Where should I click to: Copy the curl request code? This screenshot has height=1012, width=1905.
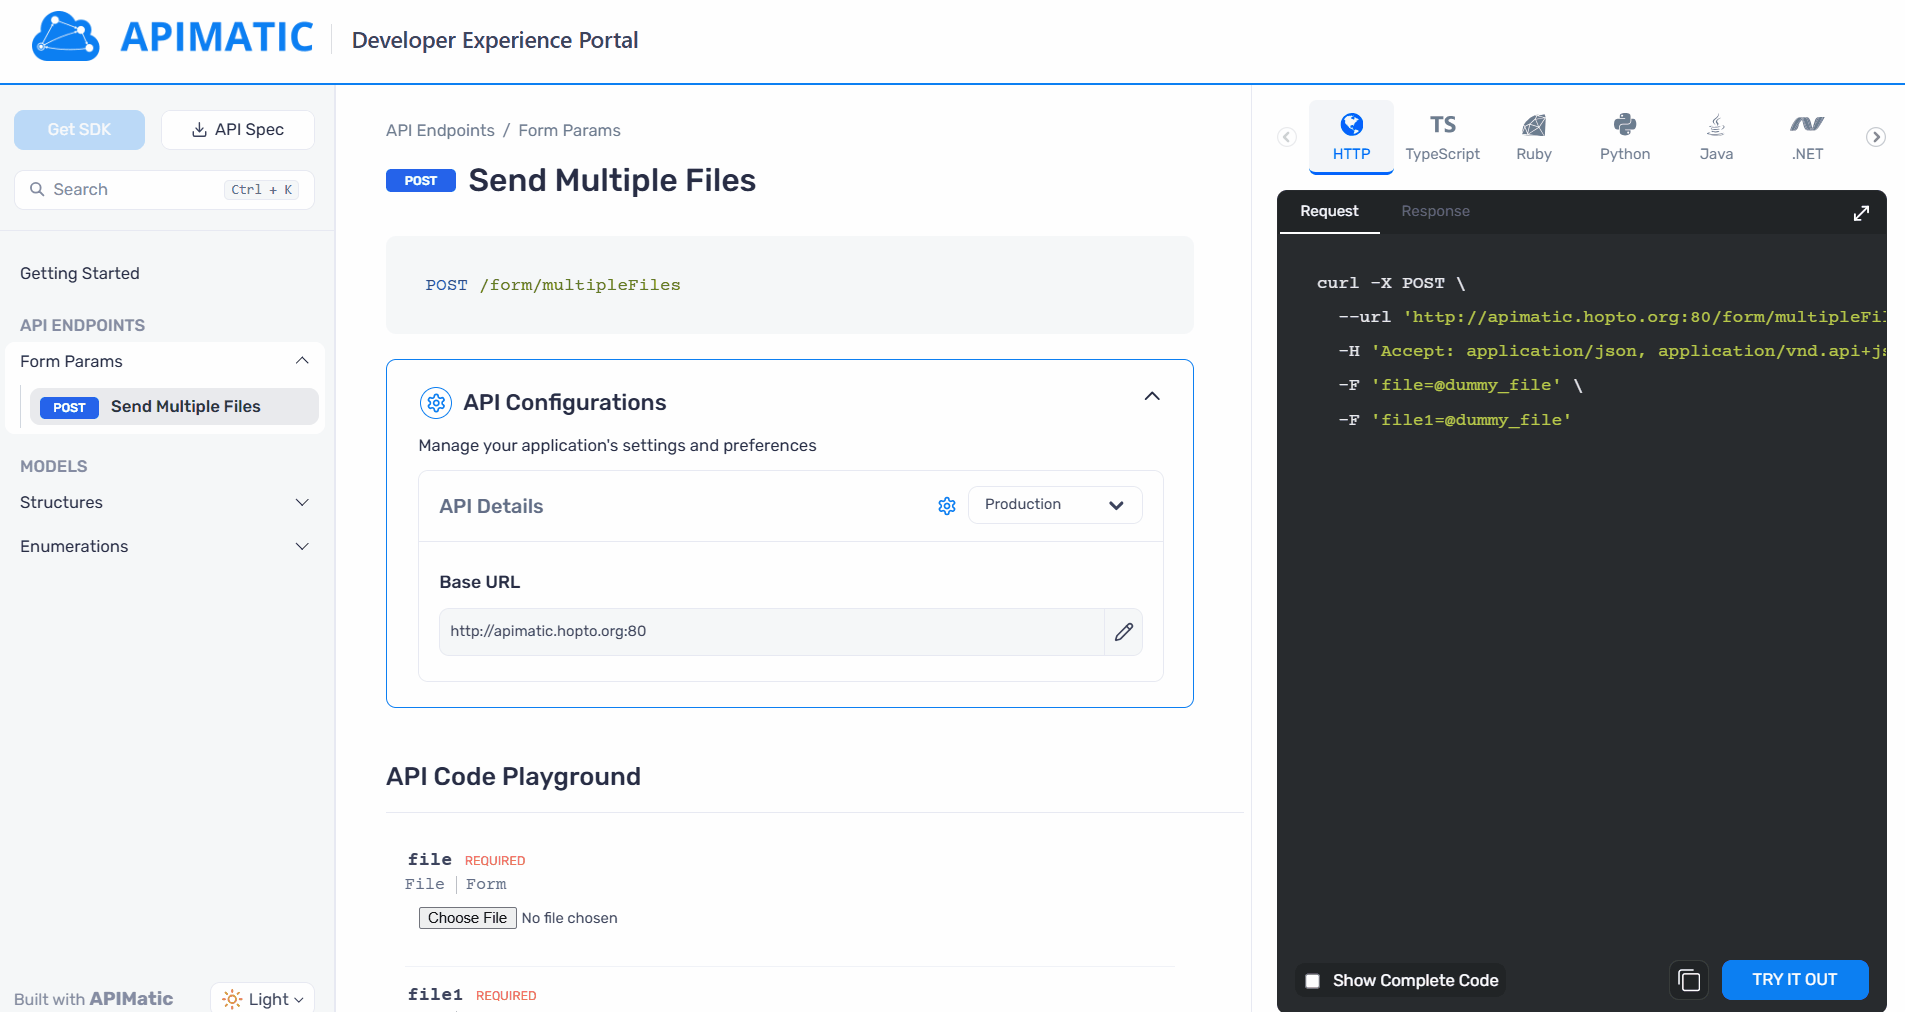(1689, 980)
